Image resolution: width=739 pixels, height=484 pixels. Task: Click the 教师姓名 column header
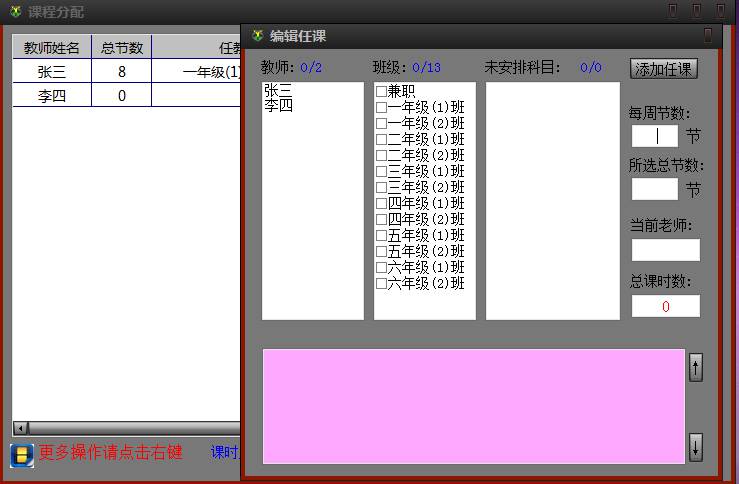click(52, 47)
